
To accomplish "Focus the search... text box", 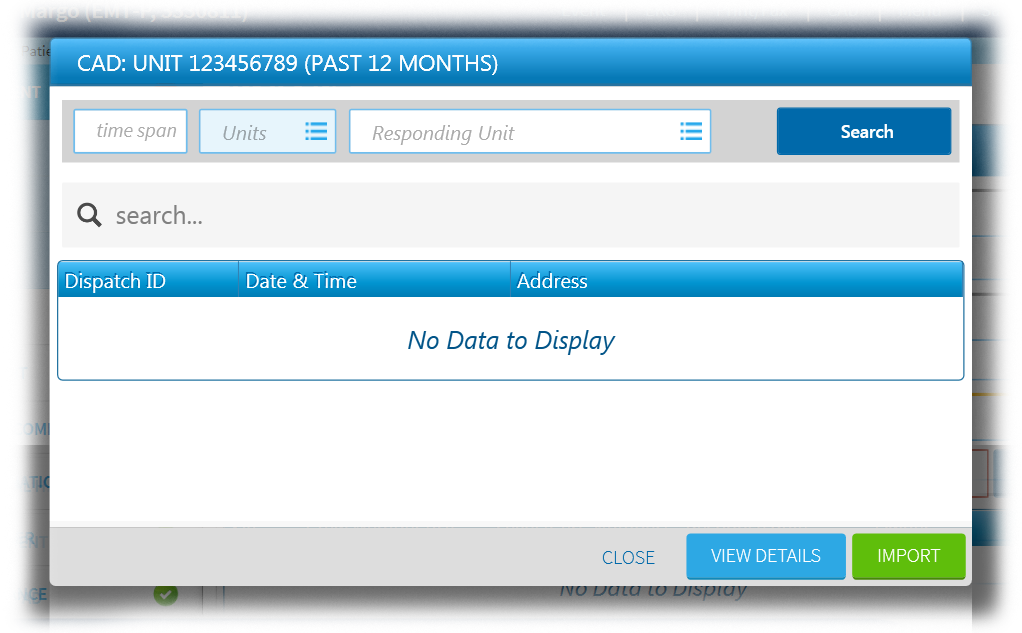I will pyautogui.click(x=510, y=215).
